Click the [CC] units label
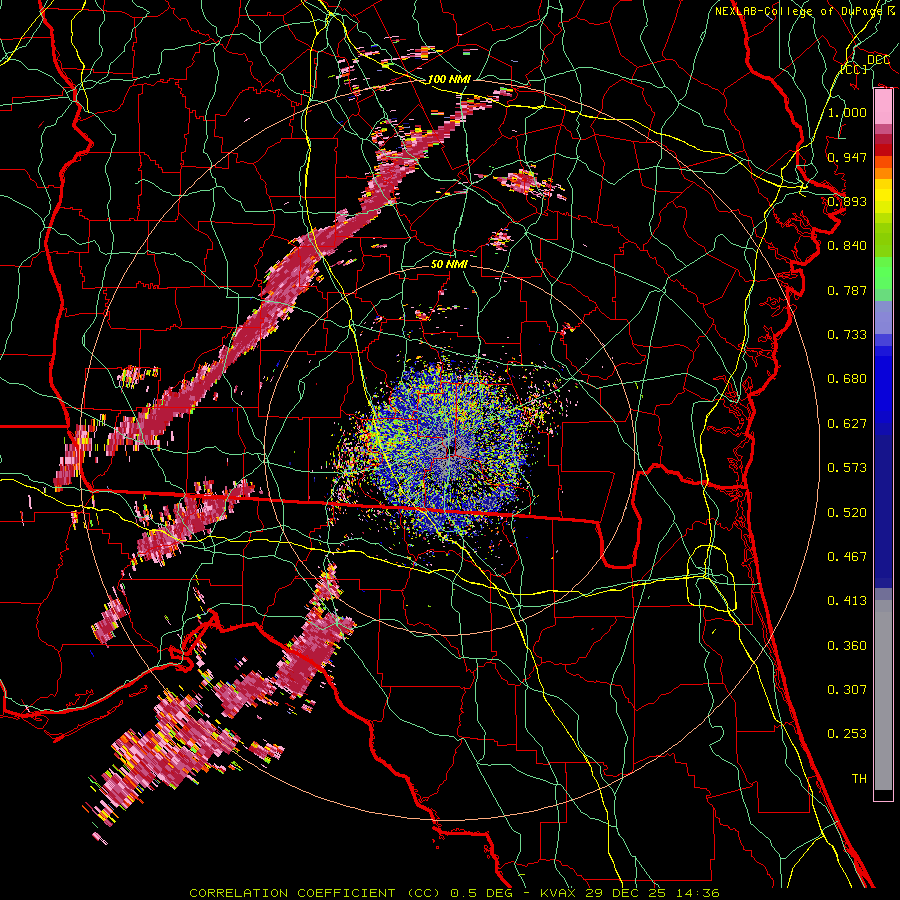The width and height of the screenshot is (900, 900). (x=854, y=70)
